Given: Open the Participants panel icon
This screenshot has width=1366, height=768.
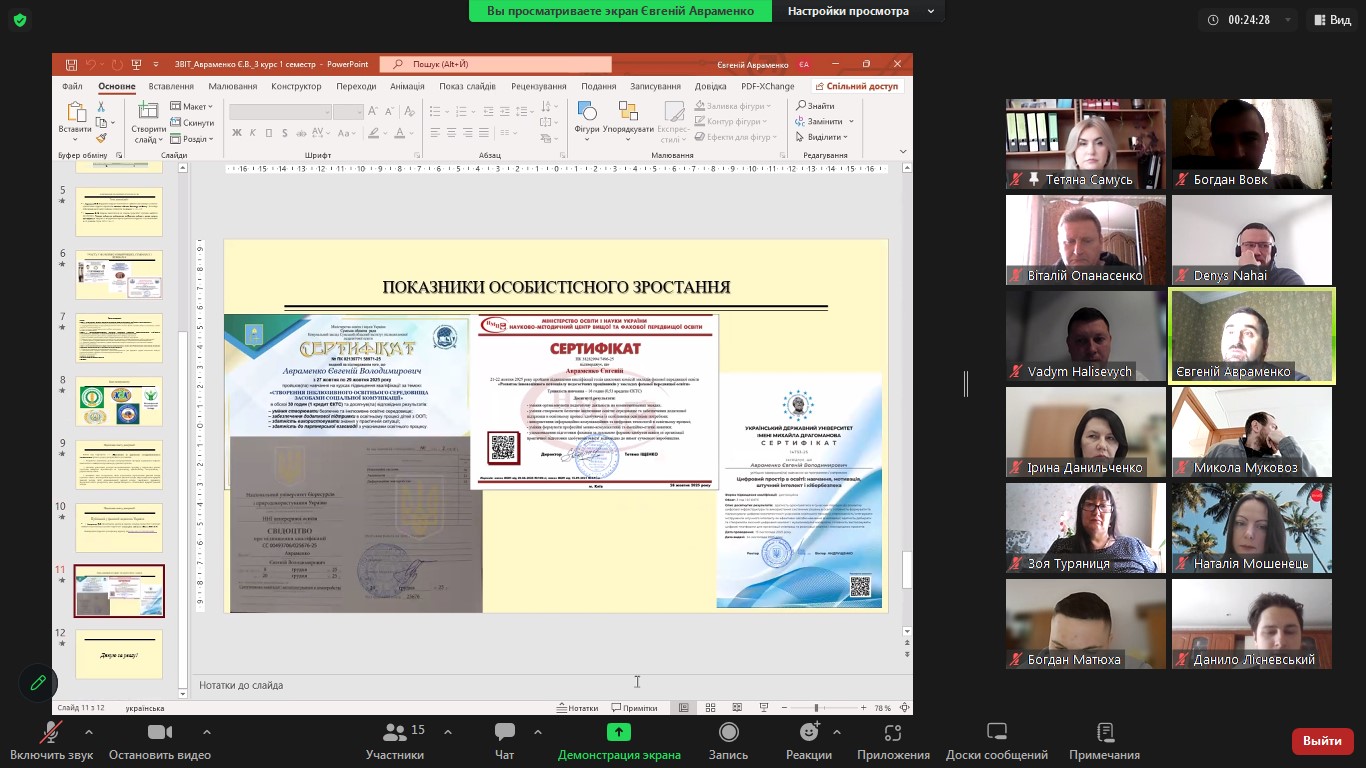Looking at the screenshot, I should click(x=394, y=733).
